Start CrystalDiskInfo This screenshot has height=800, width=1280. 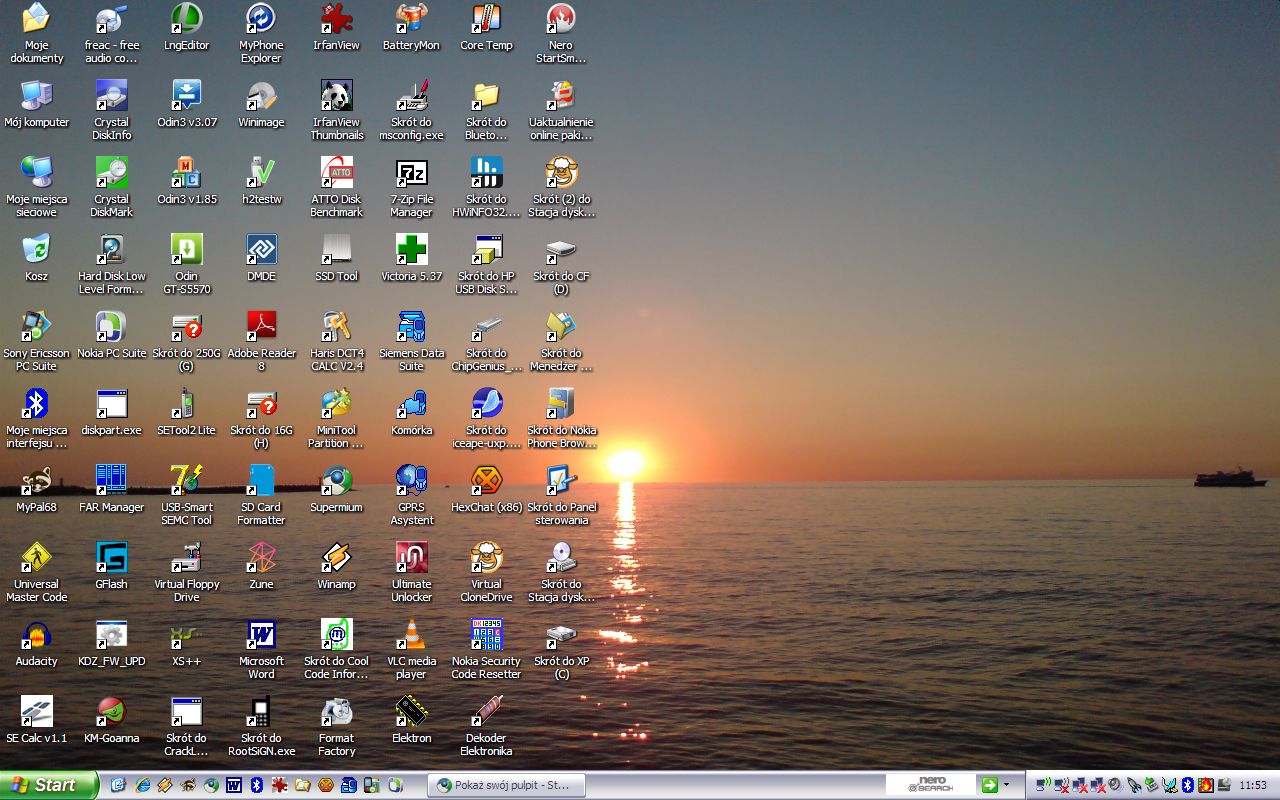111,100
